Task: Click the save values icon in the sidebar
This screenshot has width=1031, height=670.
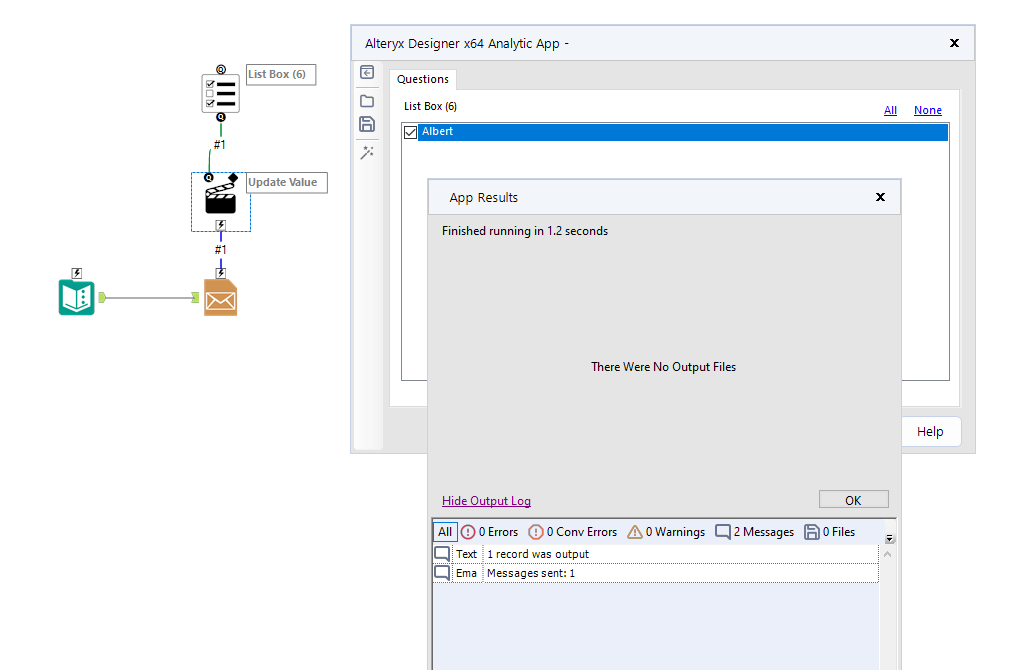Action: (367, 124)
